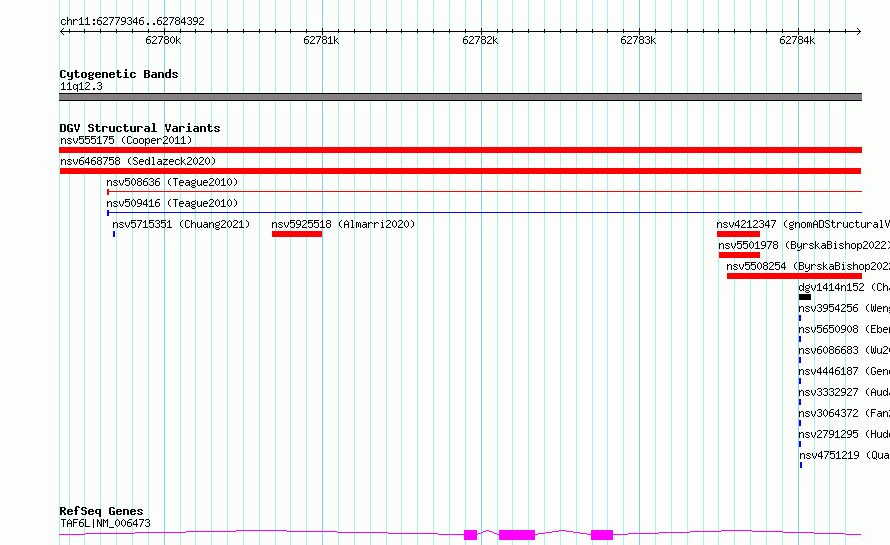Select the nsv3954256 variant label
The image size is (890, 545).
point(844,308)
